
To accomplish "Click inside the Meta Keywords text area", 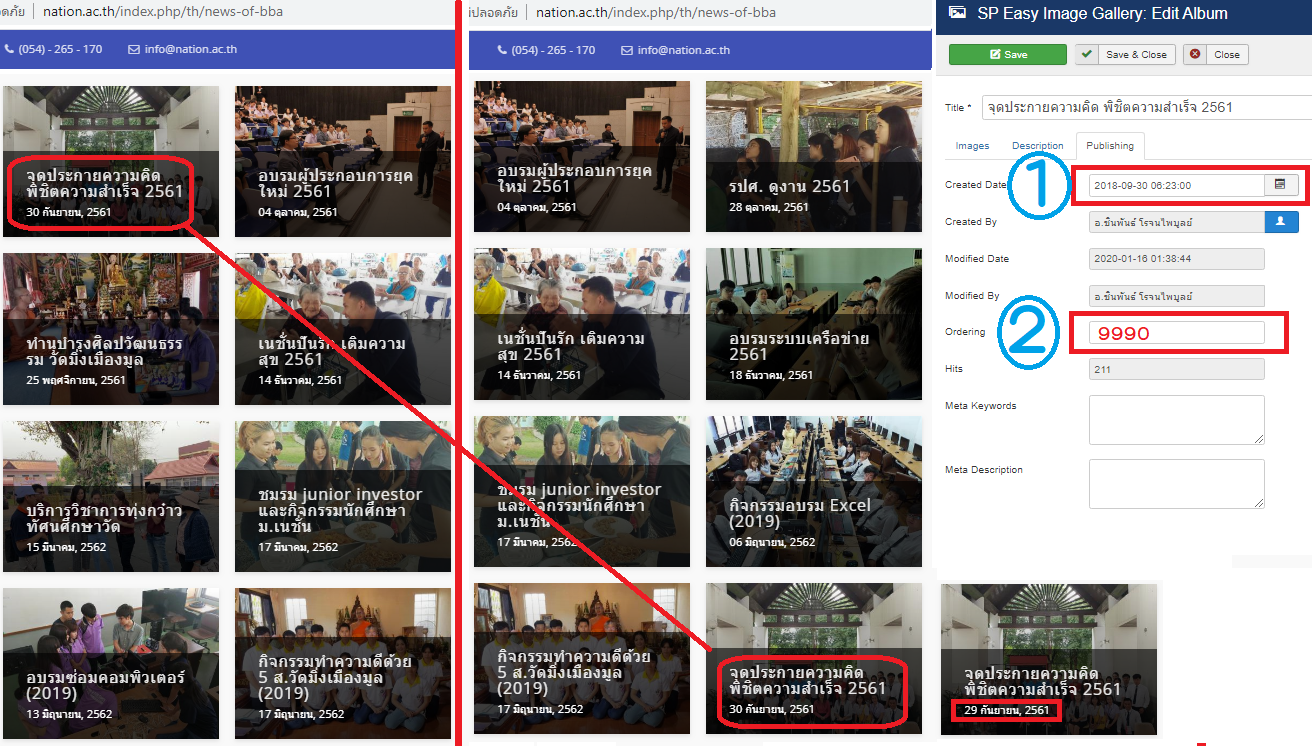I will click(1176, 419).
